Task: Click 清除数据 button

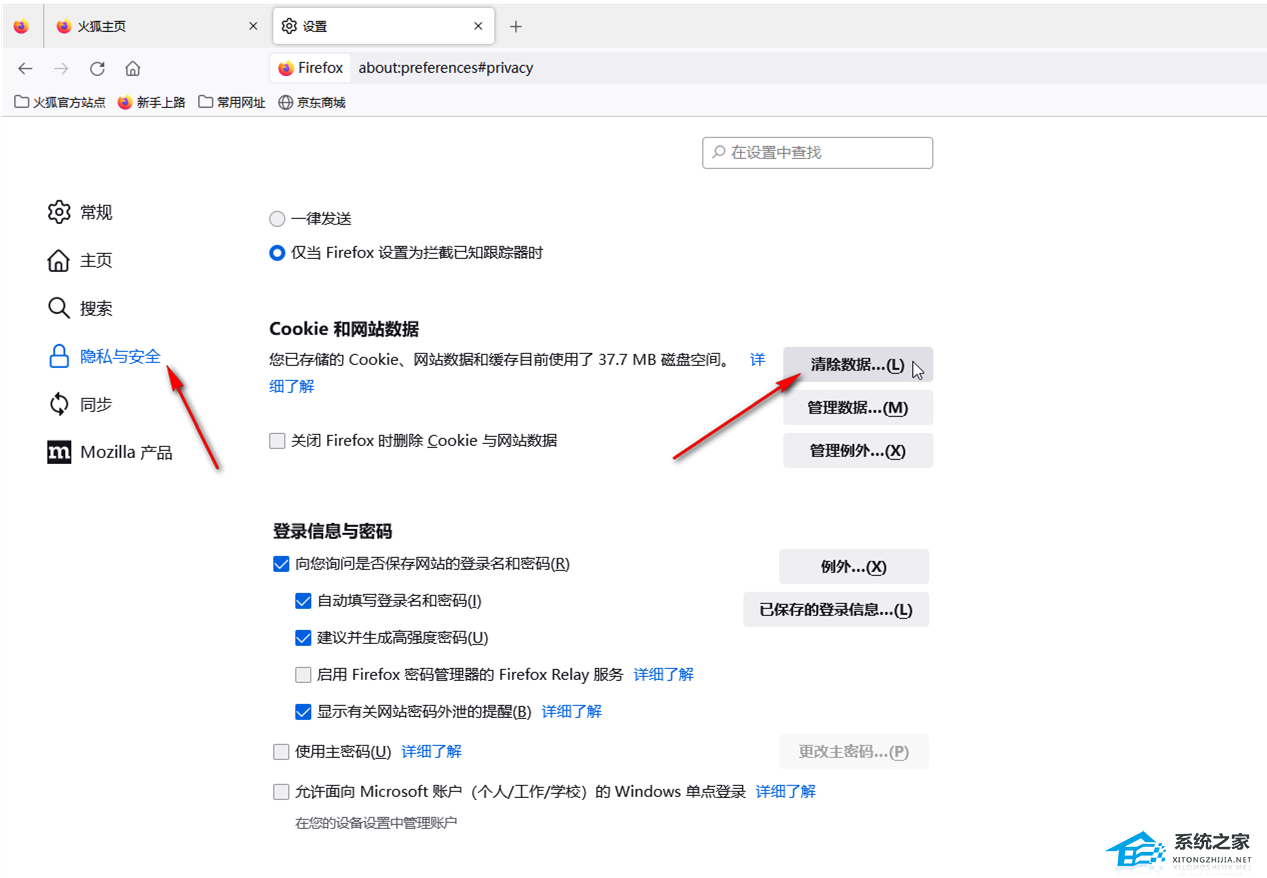Action: (858, 365)
